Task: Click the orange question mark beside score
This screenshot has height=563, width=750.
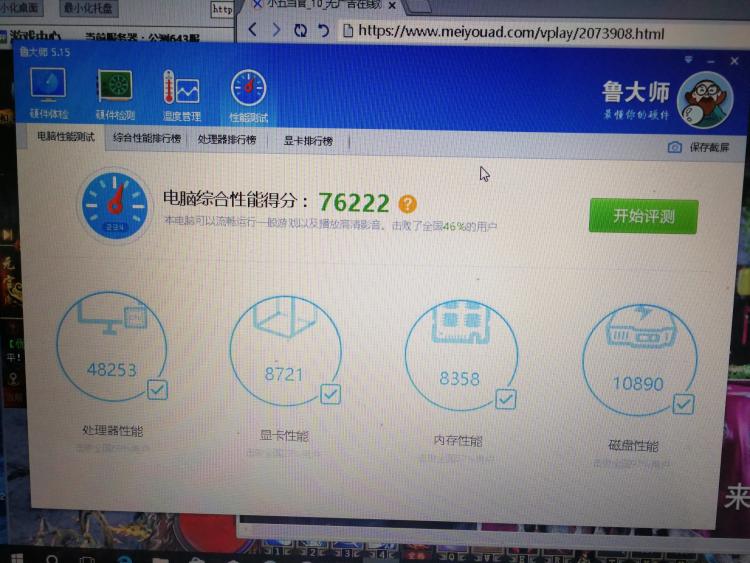Action: [x=408, y=204]
